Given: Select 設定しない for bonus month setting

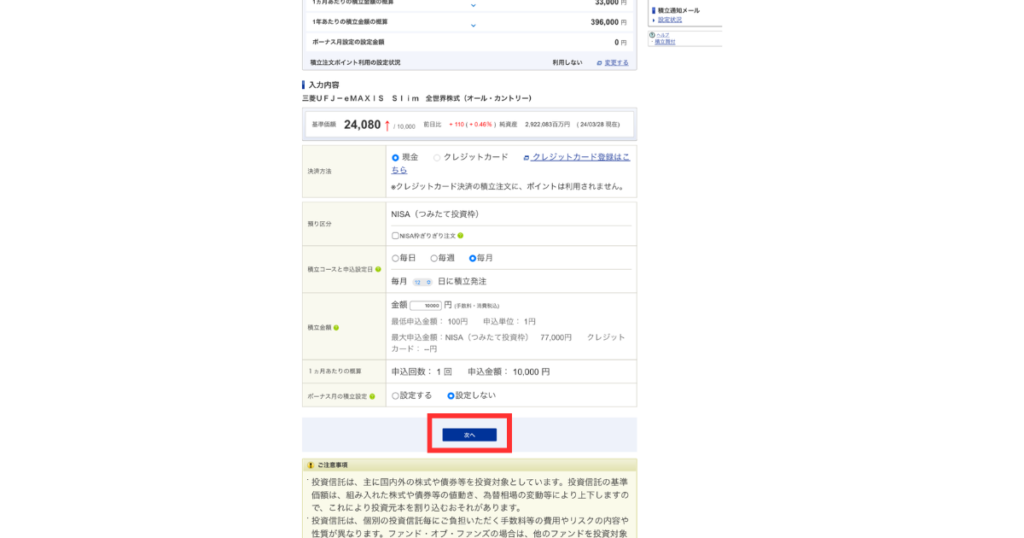Looking at the screenshot, I should point(451,396).
